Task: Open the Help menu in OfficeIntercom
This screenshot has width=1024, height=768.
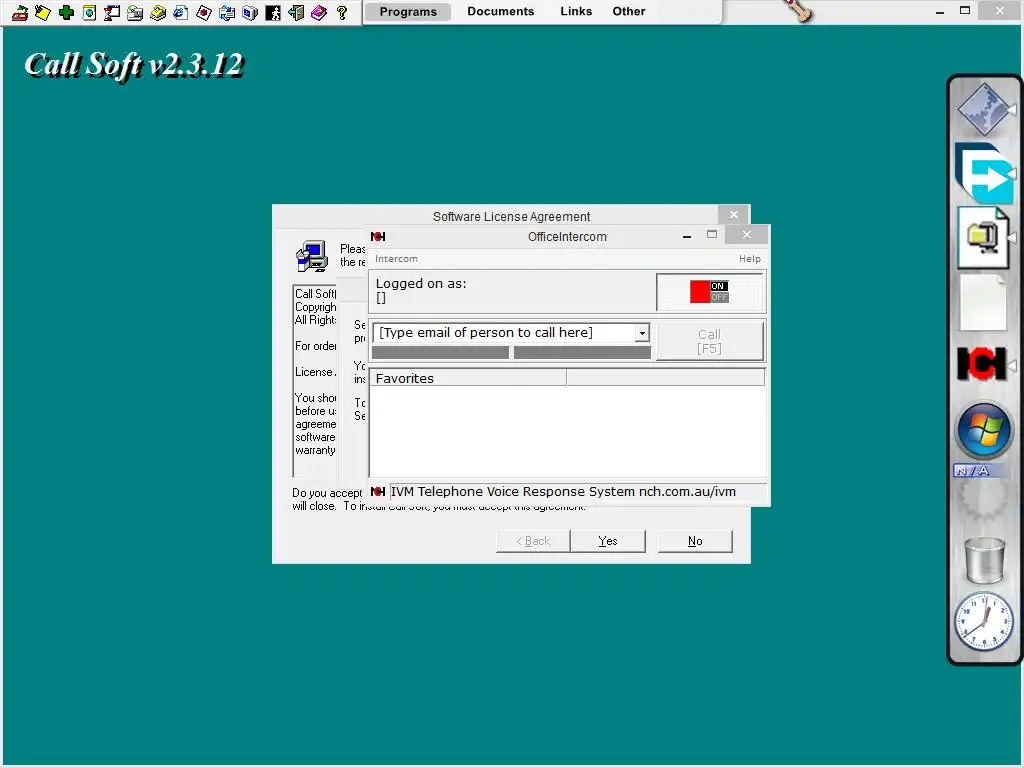Action: pyautogui.click(x=750, y=259)
